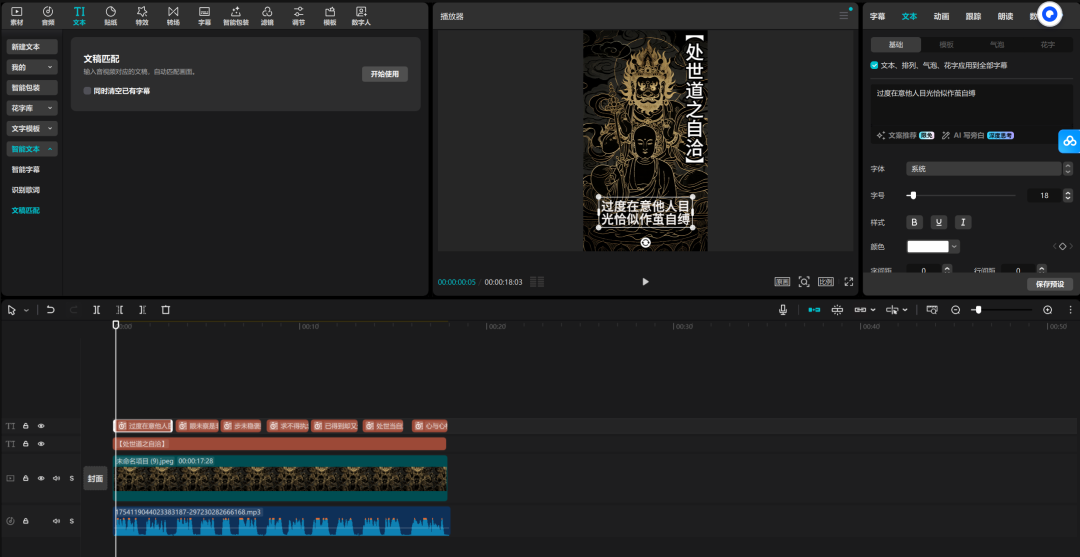Switch to the 字幕 tab in properties panel
Viewport: 1080px width, 557px height.
(878, 17)
